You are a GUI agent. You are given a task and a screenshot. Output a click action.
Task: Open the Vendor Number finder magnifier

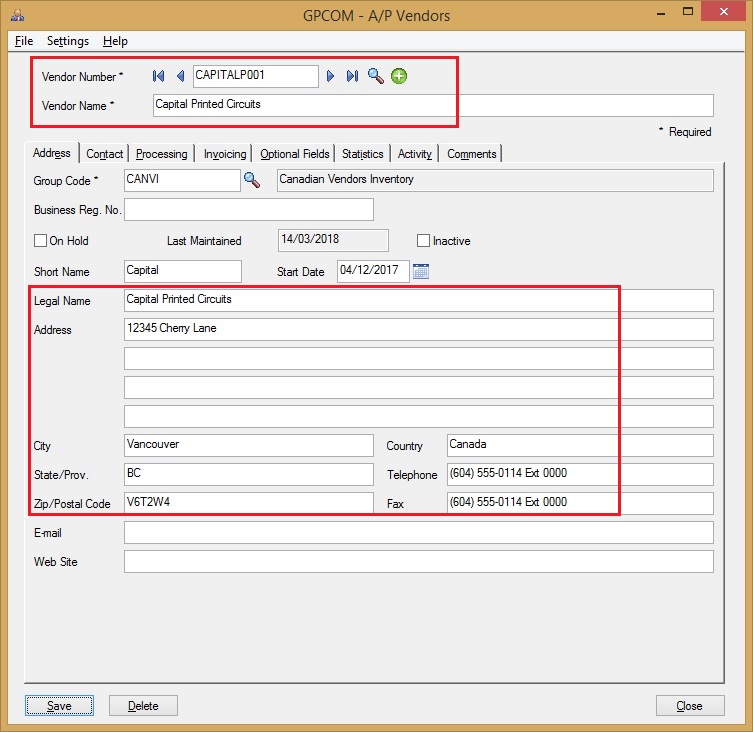[x=375, y=76]
